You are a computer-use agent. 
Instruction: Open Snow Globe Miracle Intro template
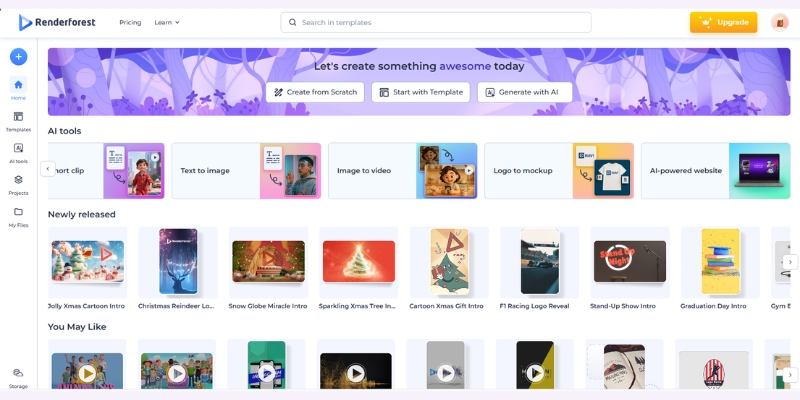coord(268,262)
